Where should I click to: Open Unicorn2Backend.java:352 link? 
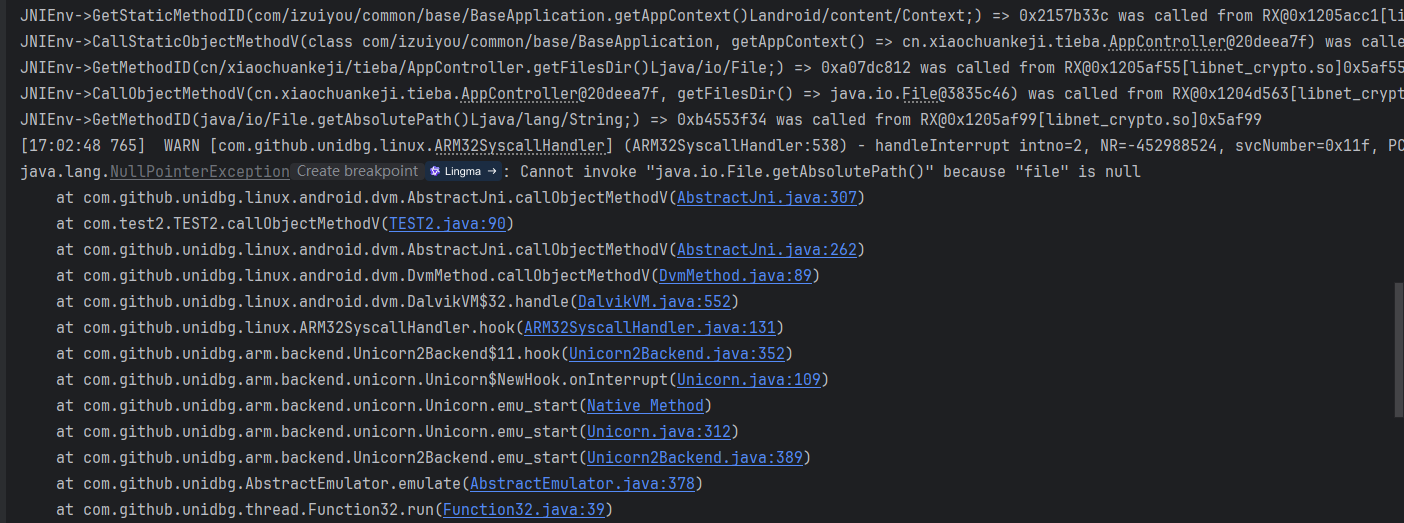click(x=678, y=353)
